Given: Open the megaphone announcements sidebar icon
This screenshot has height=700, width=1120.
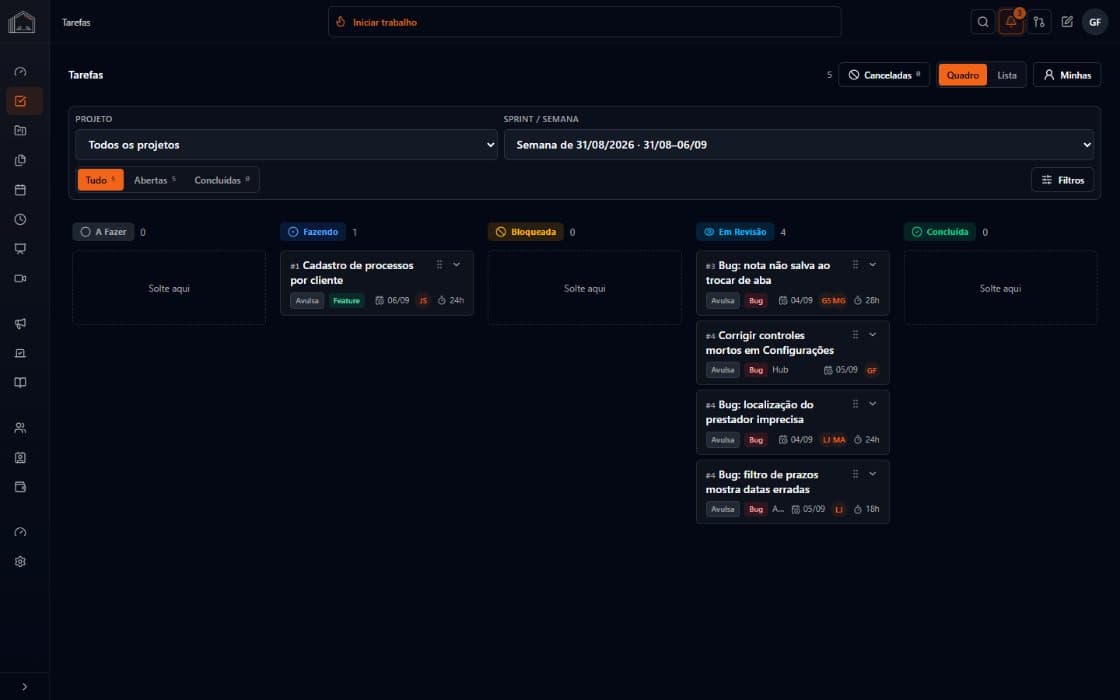Looking at the screenshot, I should 21,324.
